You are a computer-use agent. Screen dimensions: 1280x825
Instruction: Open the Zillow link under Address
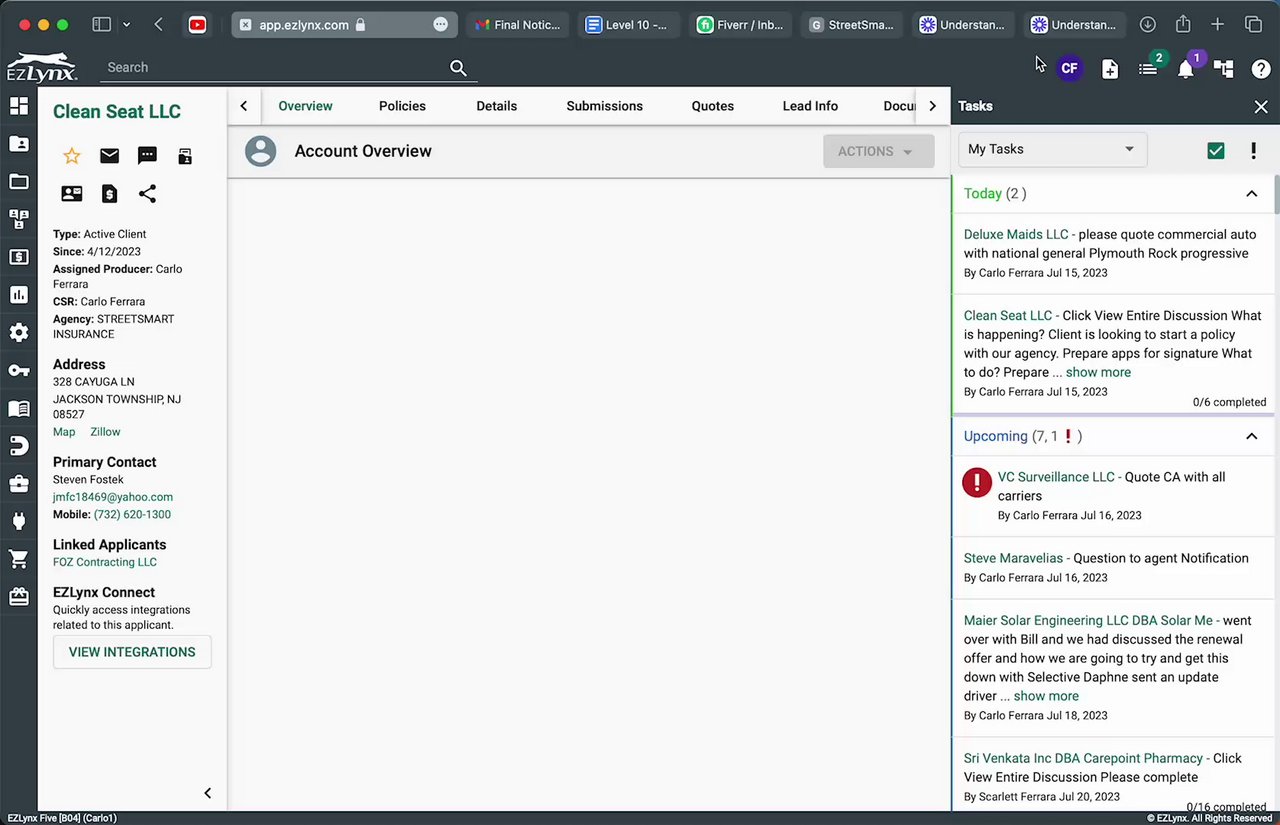105,432
